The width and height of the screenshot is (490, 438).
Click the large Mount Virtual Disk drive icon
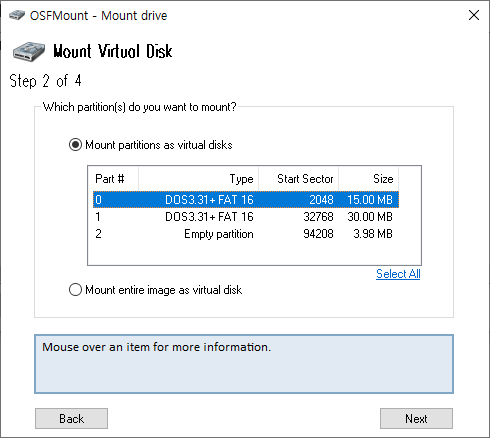tap(29, 51)
